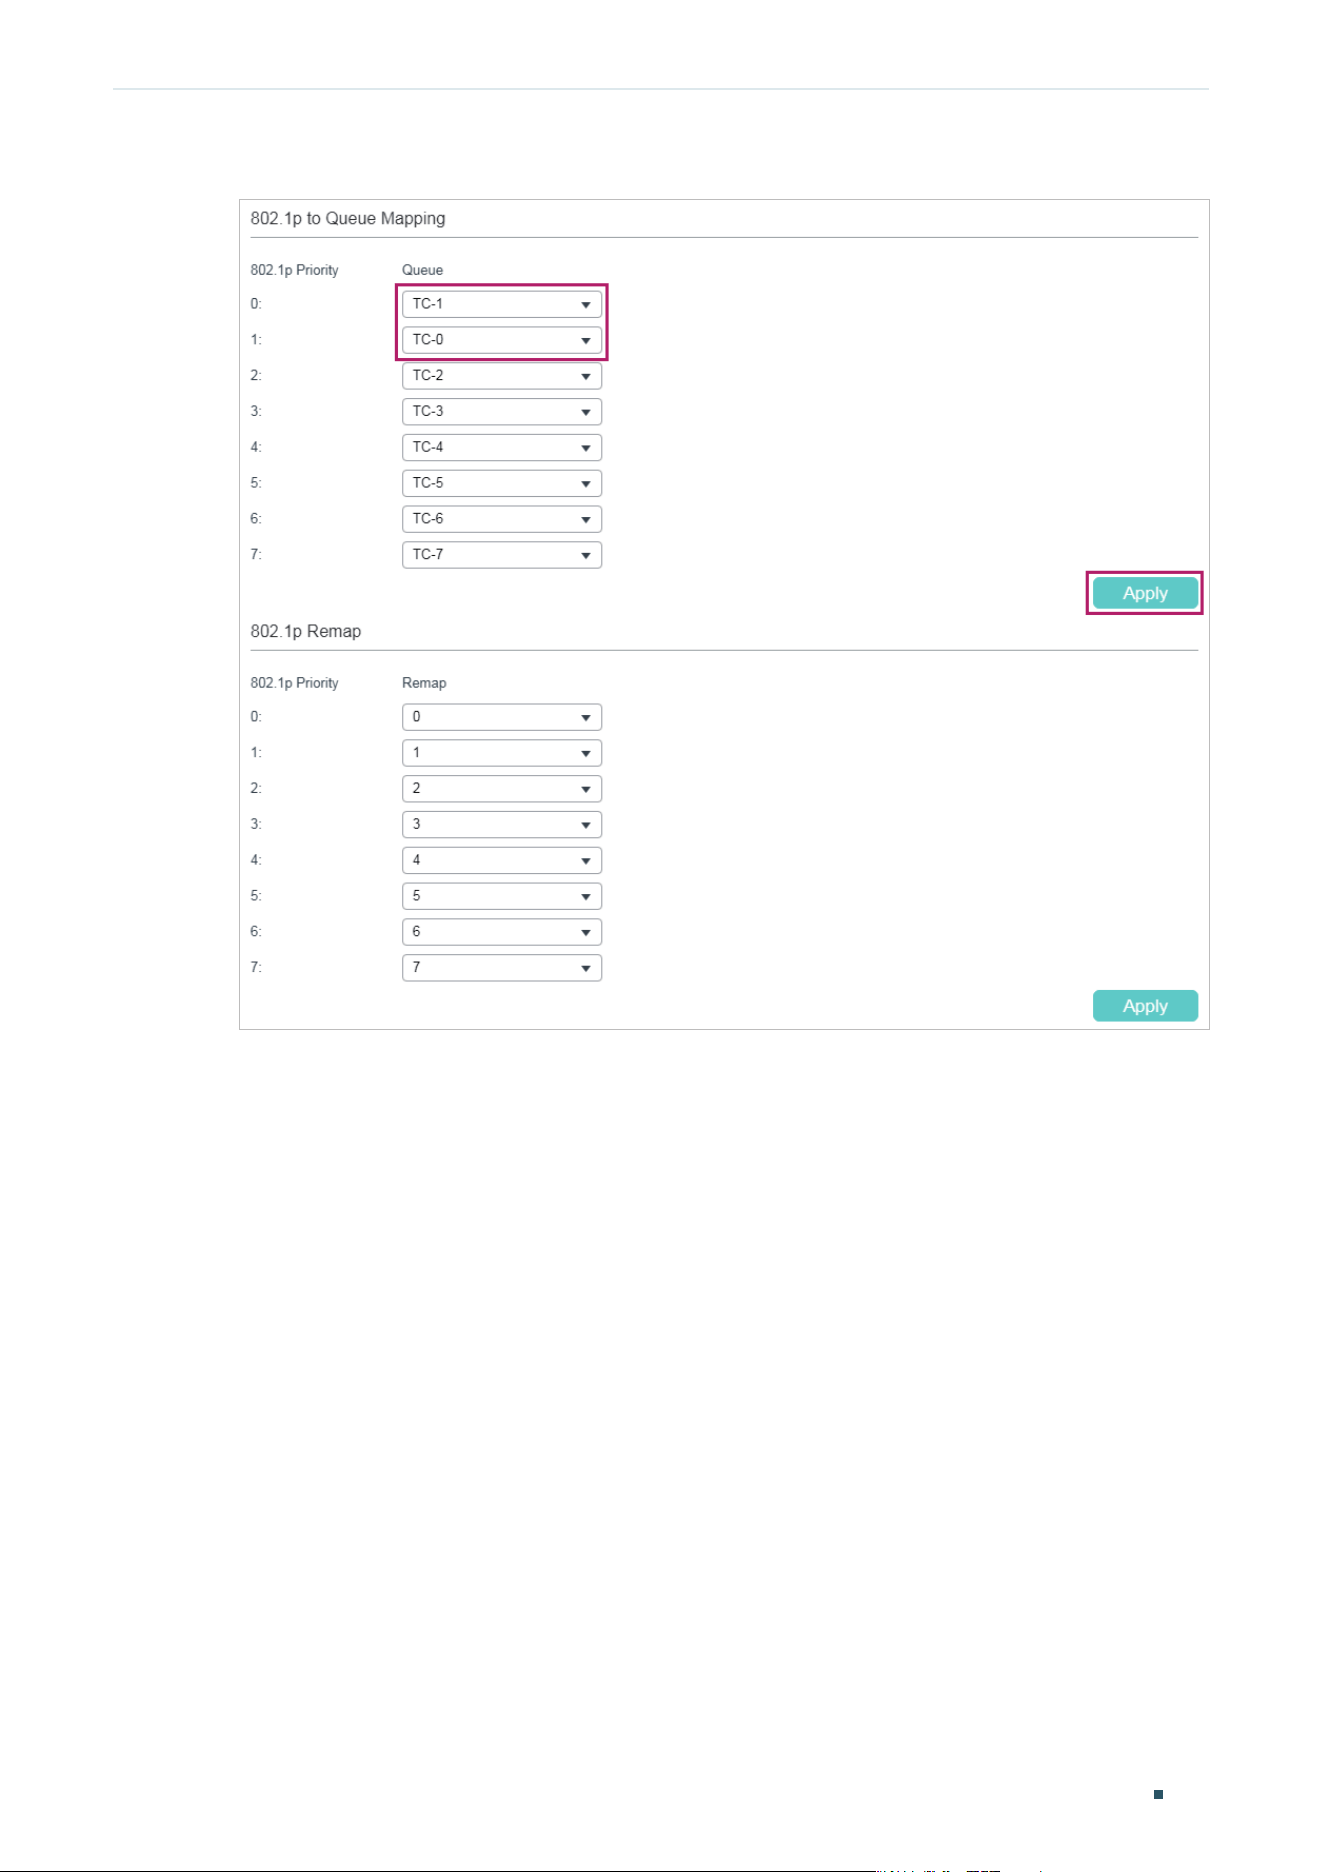The height and width of the screenshot is (1872, 1324).
Task: Open Remap dropdown for priority 4
Action: (502, 861)
